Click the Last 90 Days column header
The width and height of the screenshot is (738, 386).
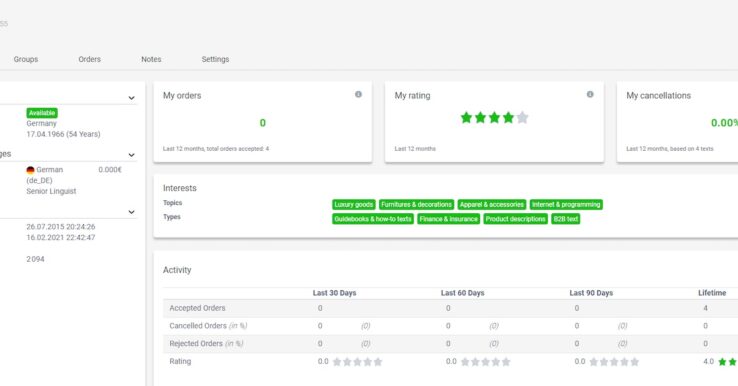click(591, 293)
